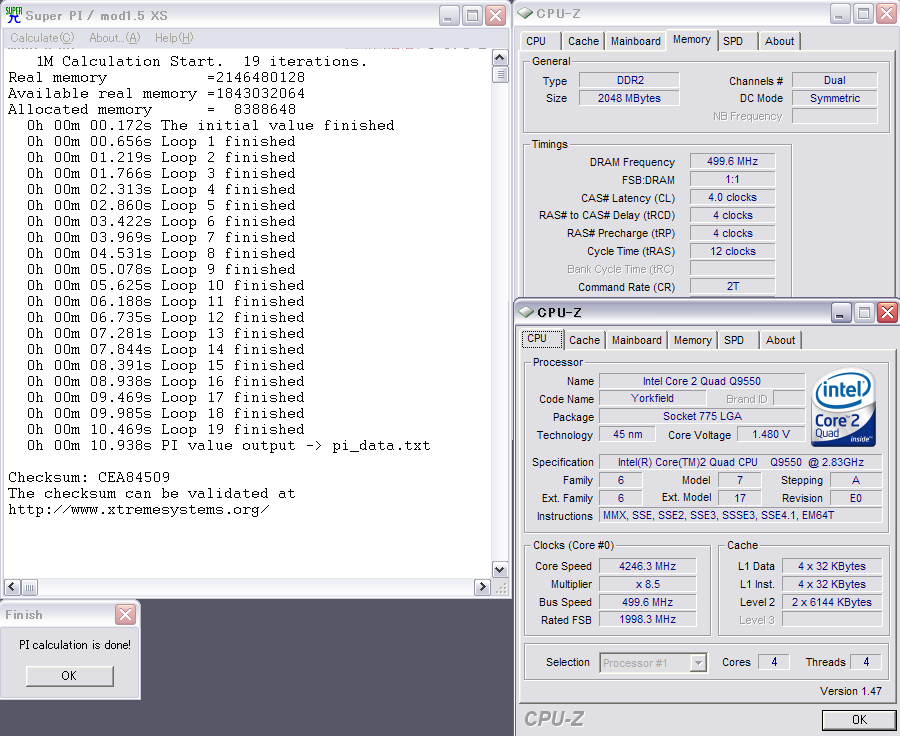Click the 'PI value output -> pi_data.txt' line
Image resolution: width=900 pixels, height=736 pixels.
point(228,446)
